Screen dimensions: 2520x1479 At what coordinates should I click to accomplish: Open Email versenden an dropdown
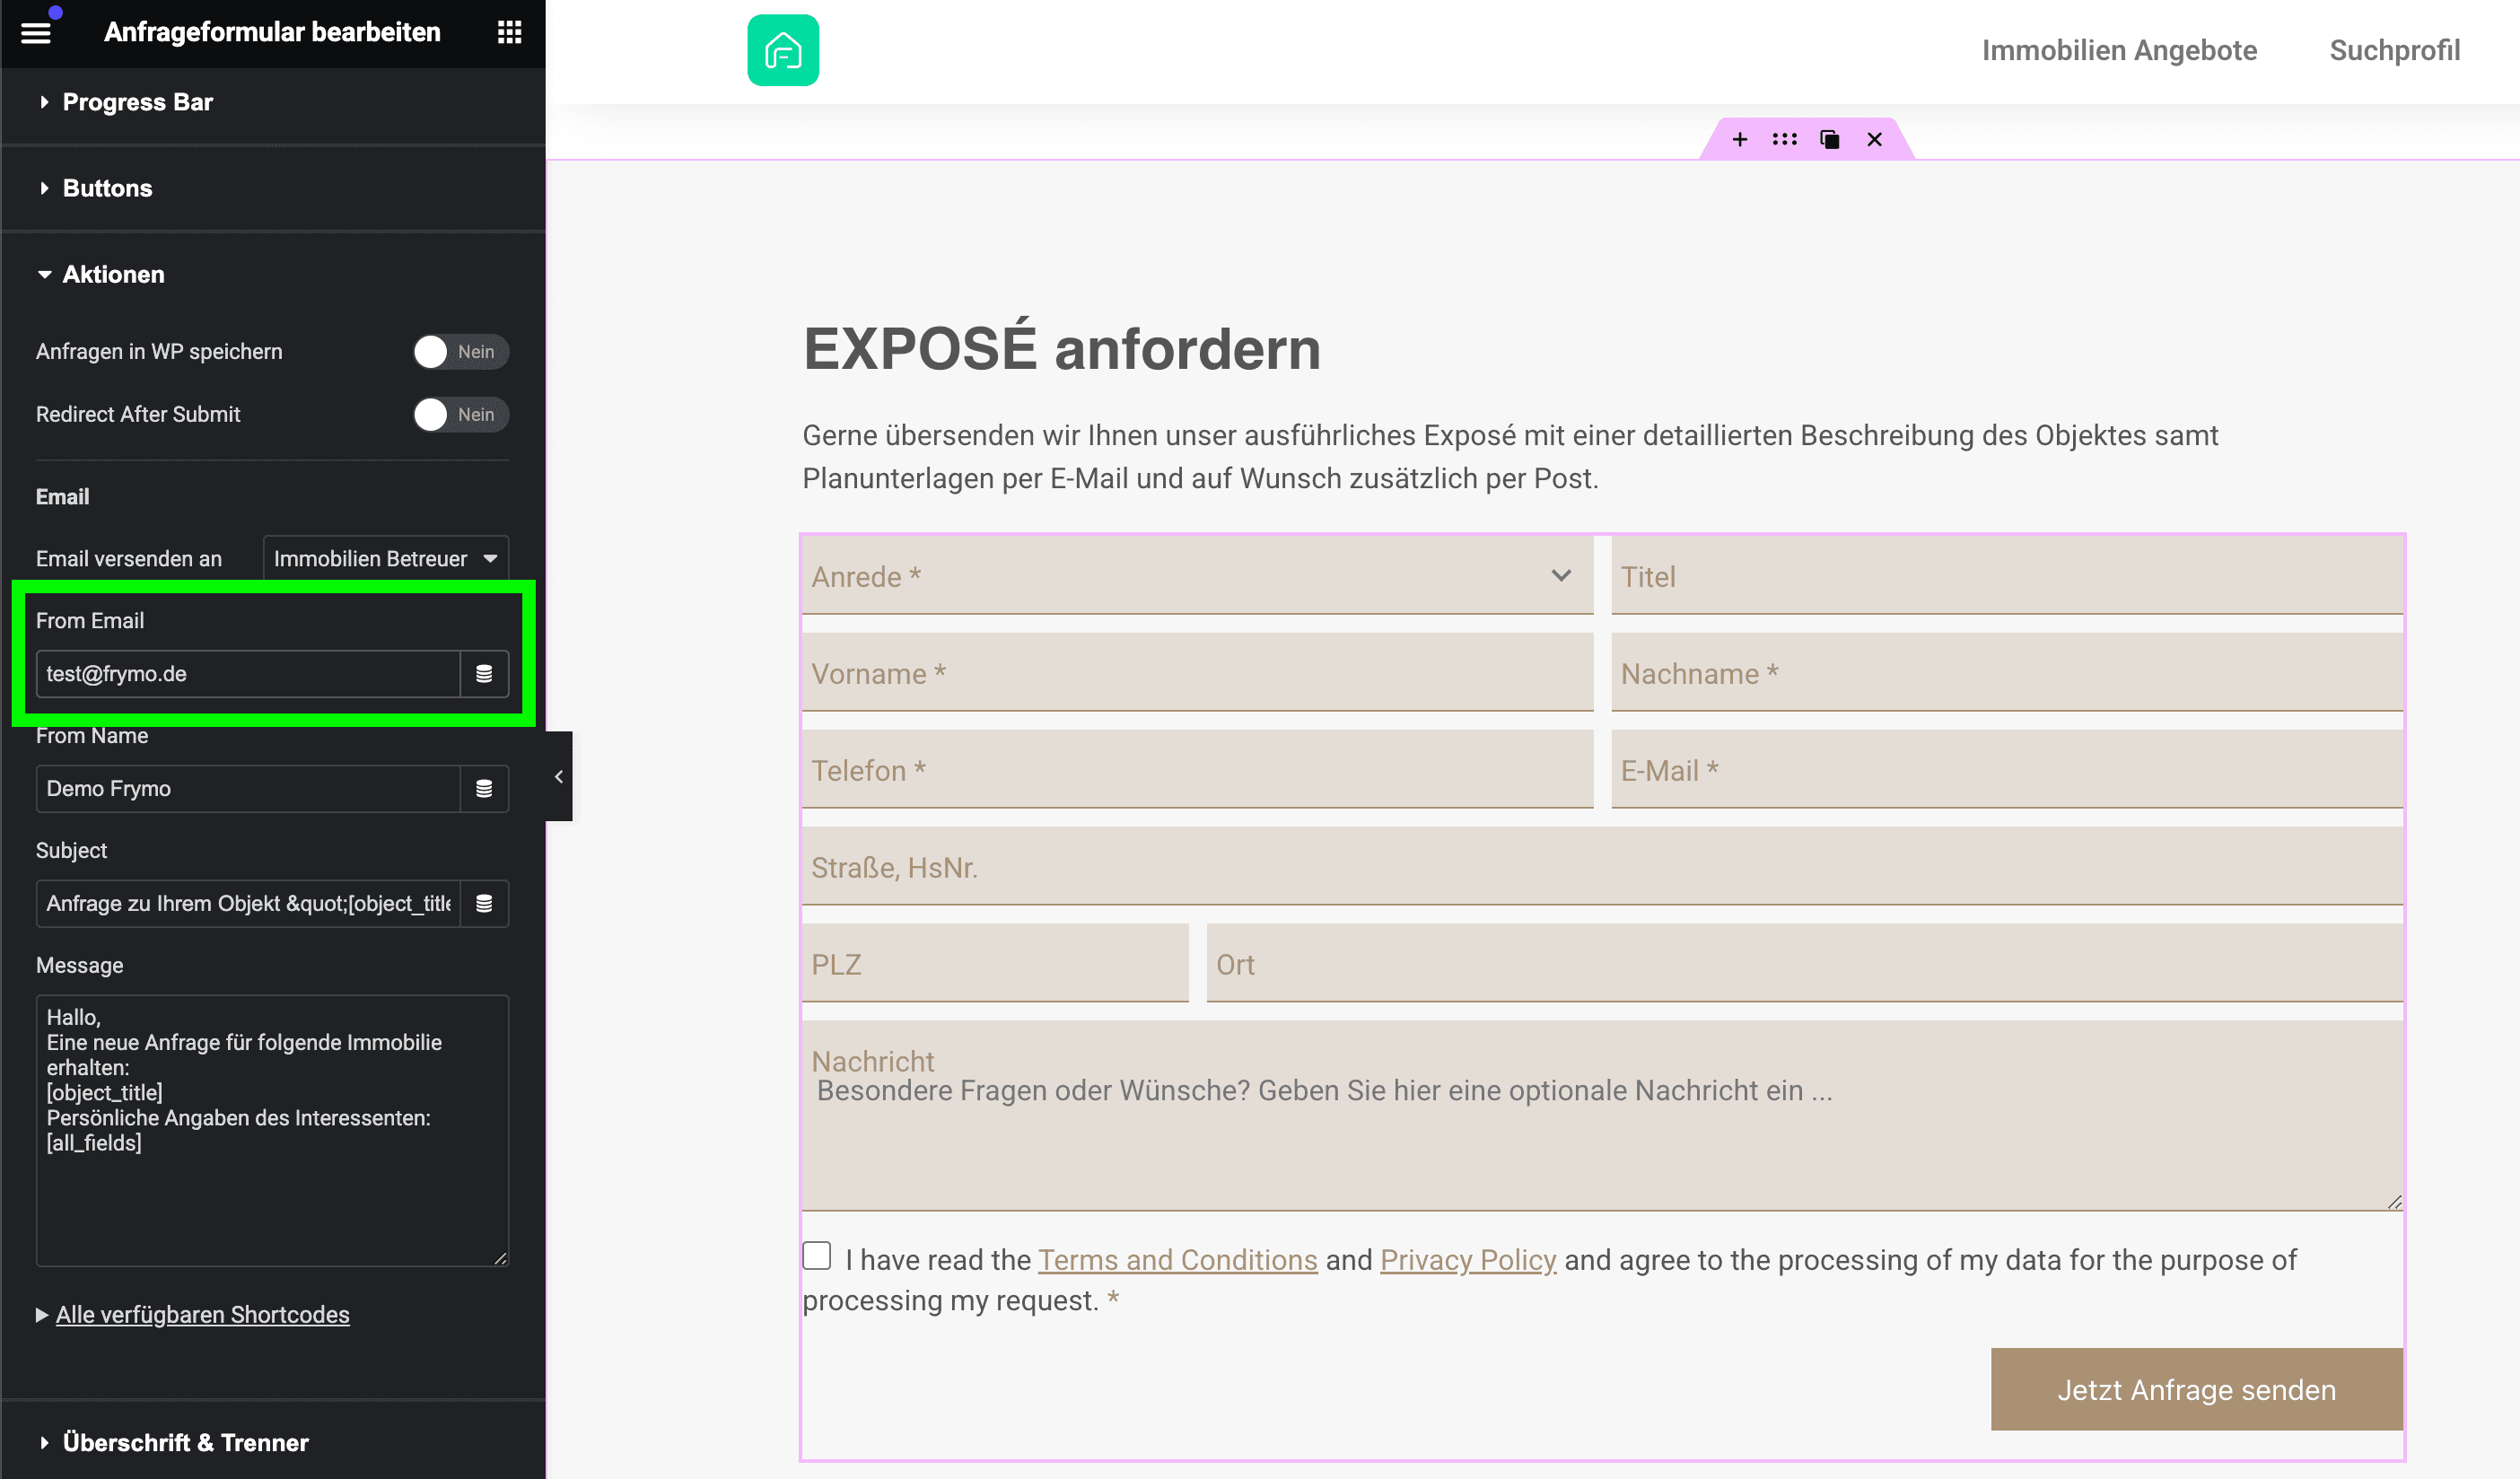coord(385,558)
